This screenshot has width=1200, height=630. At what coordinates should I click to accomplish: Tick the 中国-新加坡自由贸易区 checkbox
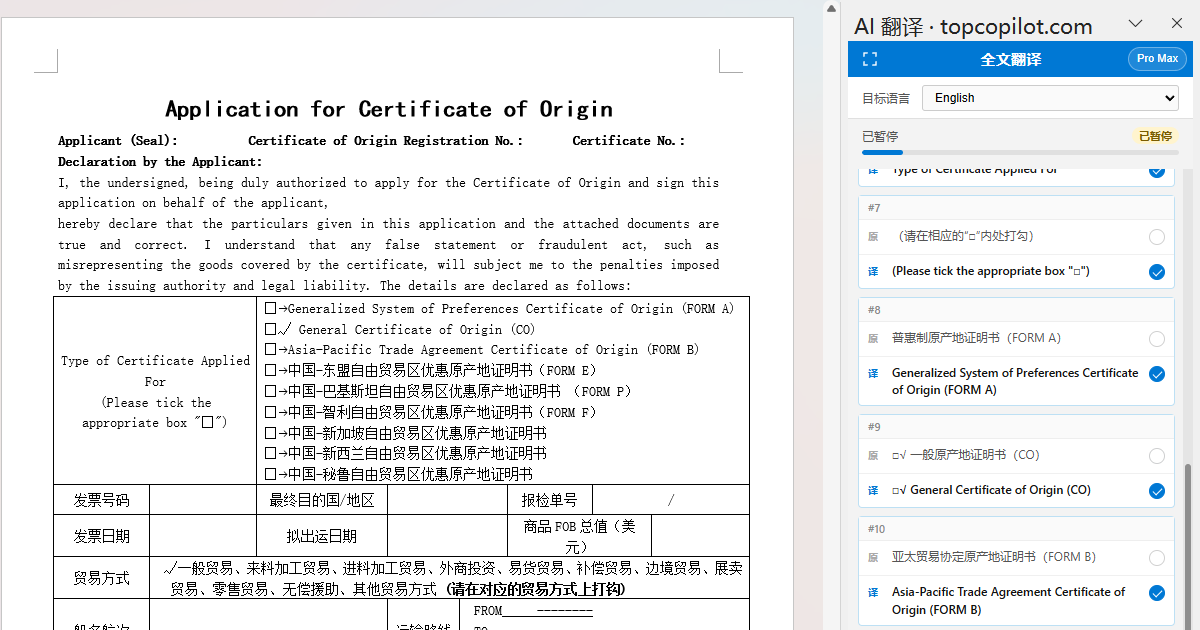click(x=270, y=433)
